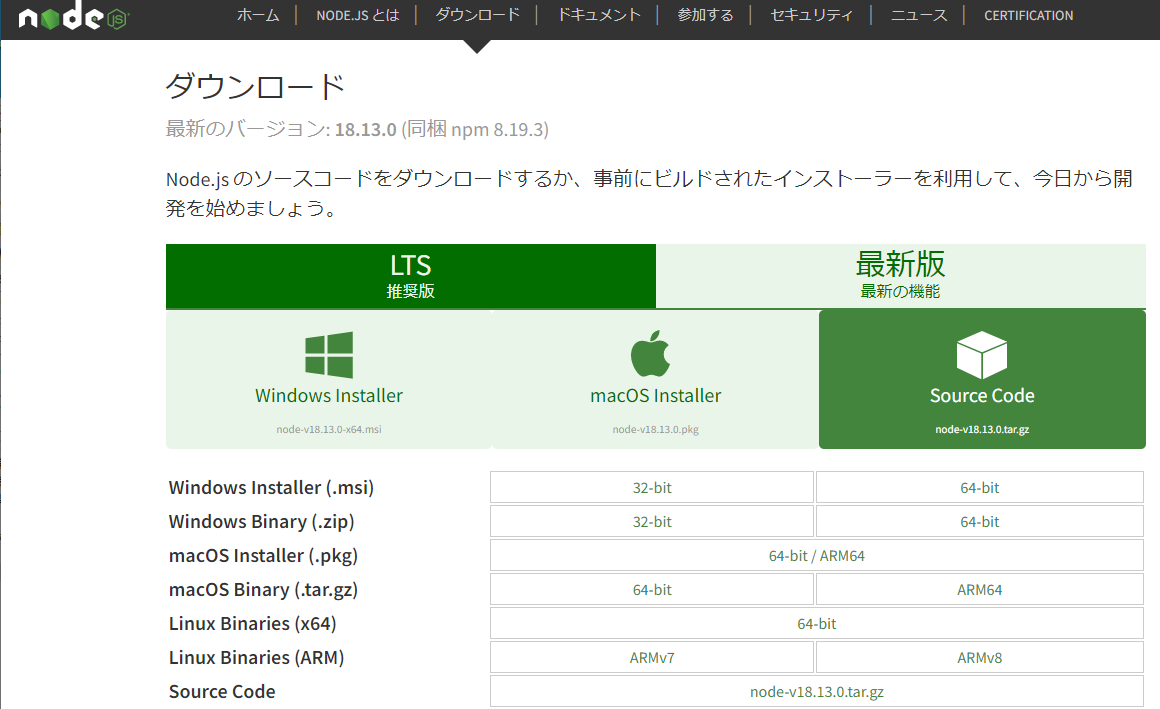Switch to the LTS 推奨版 tab
This screenshot has height=709, width=1160.
click(x=411, y=276)
